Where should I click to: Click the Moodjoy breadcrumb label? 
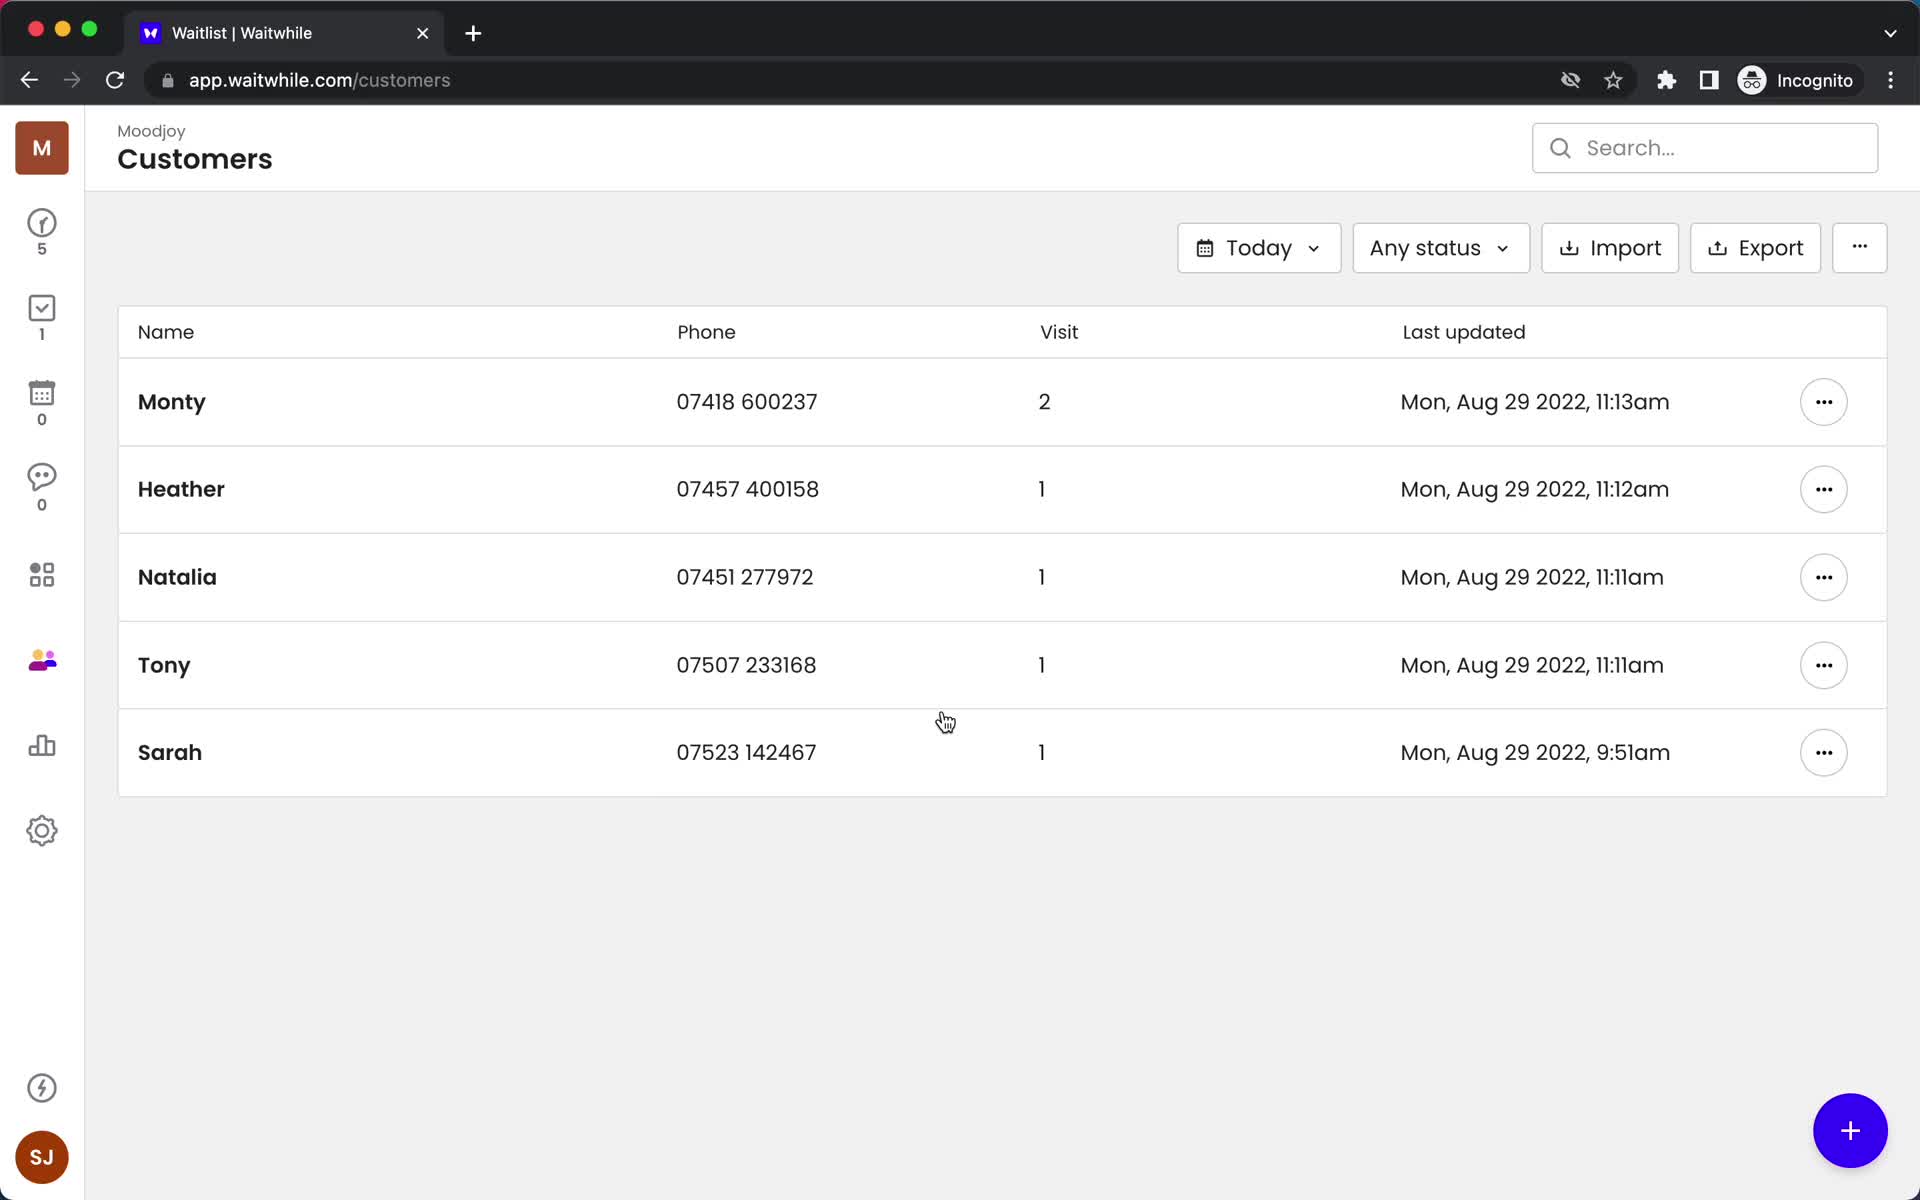point(151,131)
